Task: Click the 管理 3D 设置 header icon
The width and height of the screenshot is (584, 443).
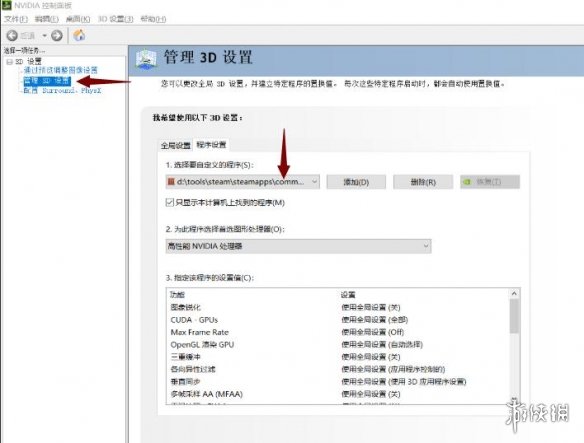Action: [x=146, y=59]
